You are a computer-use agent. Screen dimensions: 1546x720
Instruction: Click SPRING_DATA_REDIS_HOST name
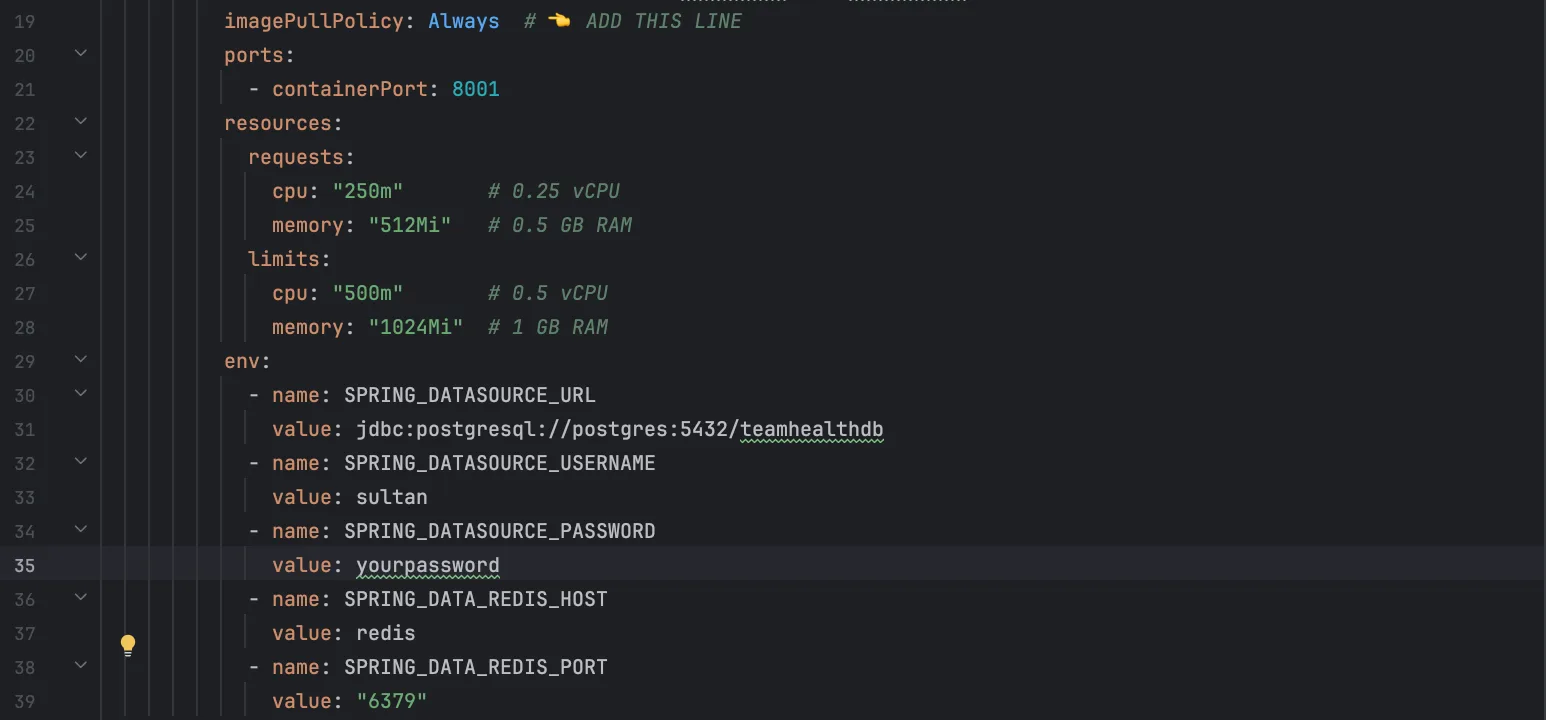476,599
